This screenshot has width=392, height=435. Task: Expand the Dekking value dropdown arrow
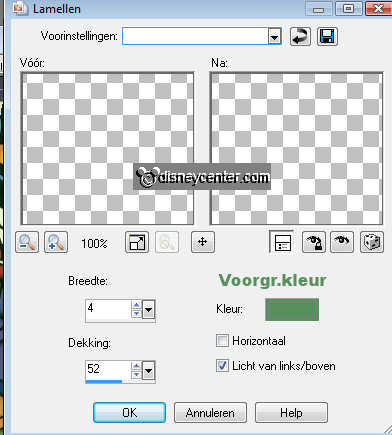pos(148,370)
